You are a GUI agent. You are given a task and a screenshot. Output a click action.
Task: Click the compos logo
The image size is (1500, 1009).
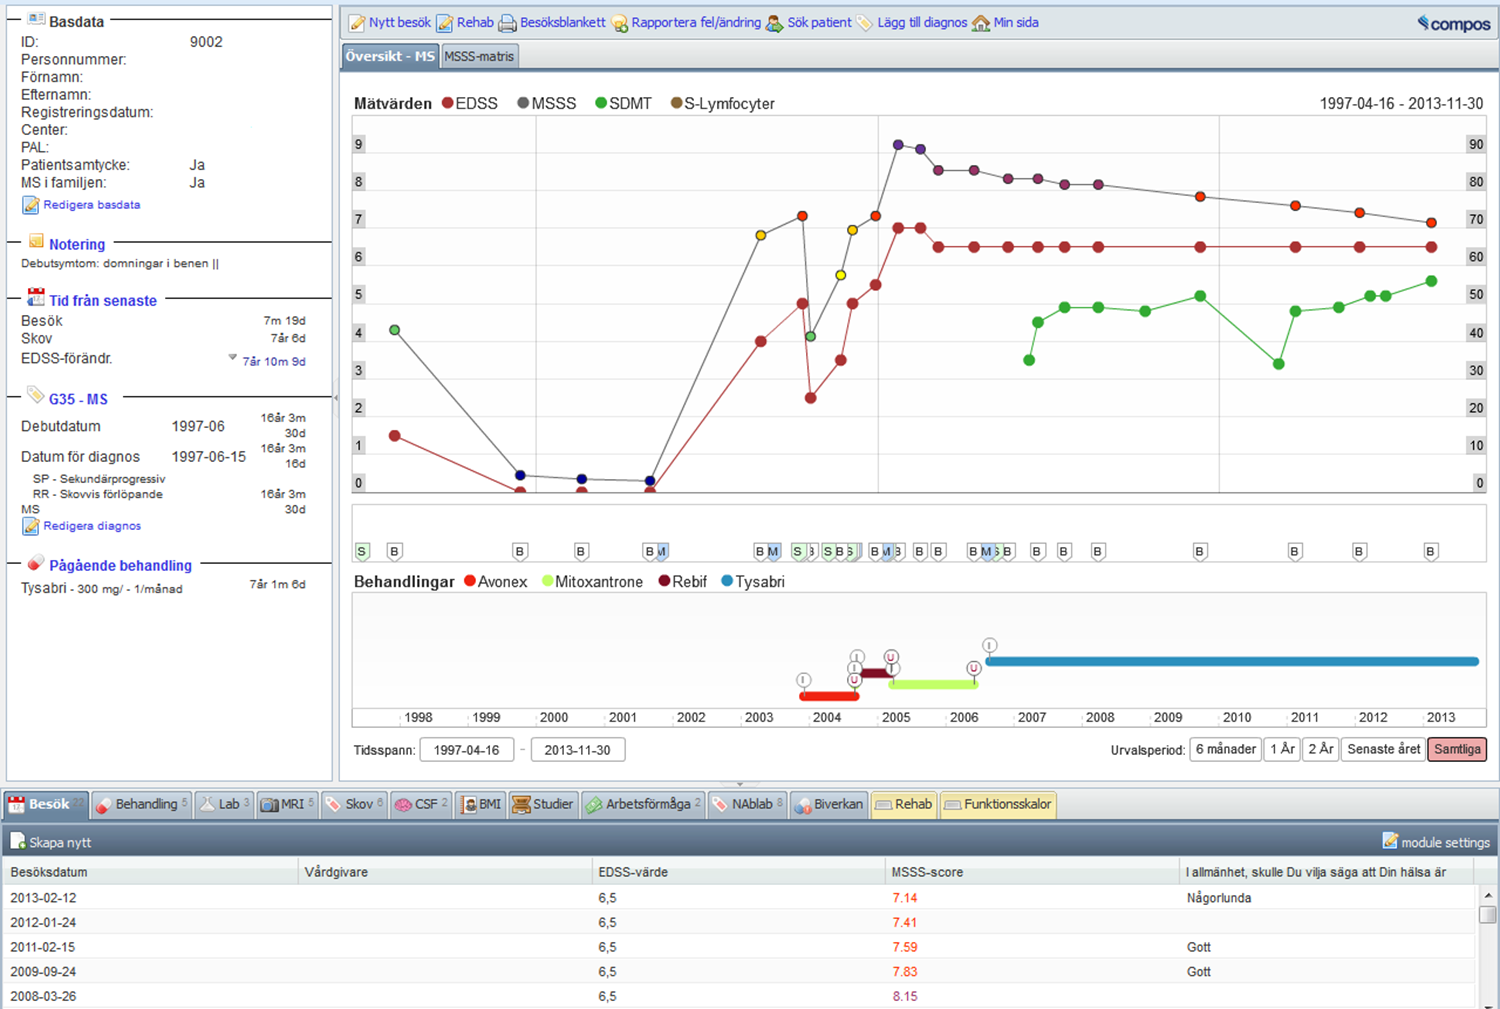point(1453,23)
